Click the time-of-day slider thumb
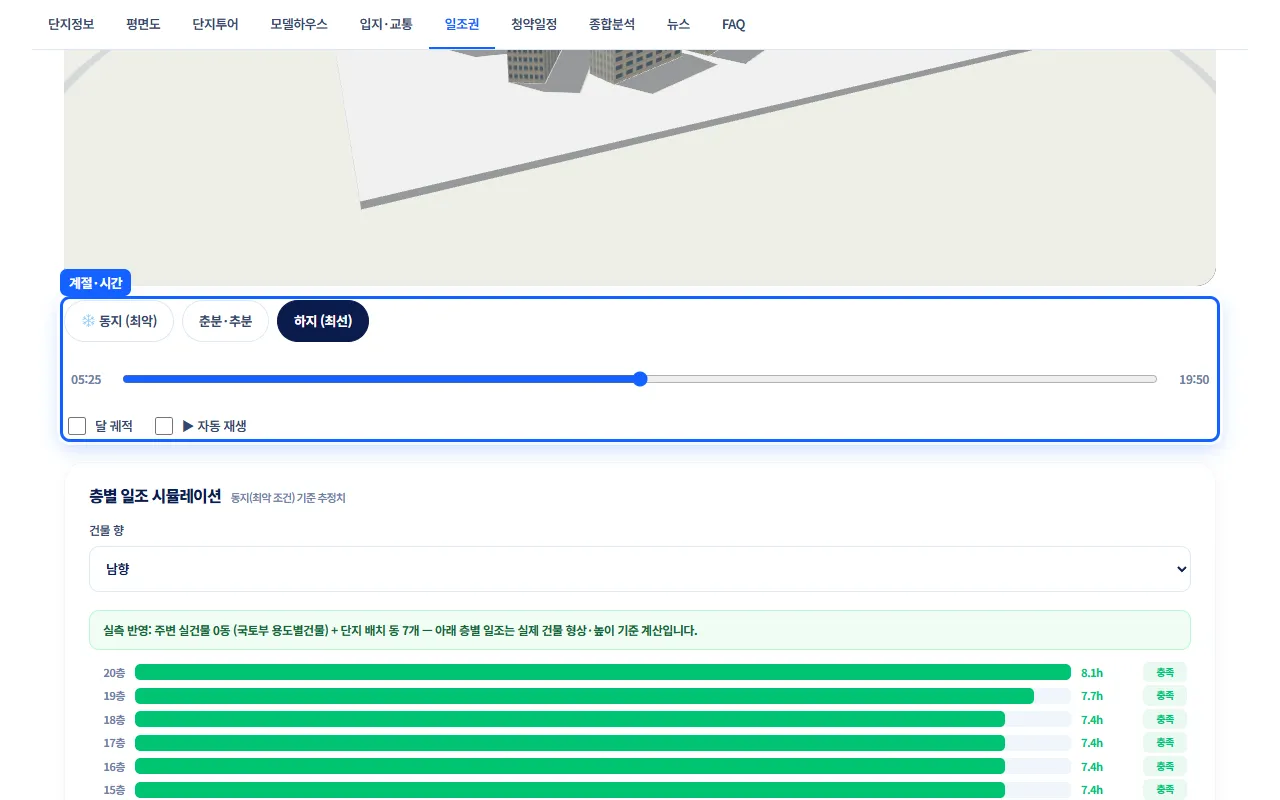 pos(640,379)
